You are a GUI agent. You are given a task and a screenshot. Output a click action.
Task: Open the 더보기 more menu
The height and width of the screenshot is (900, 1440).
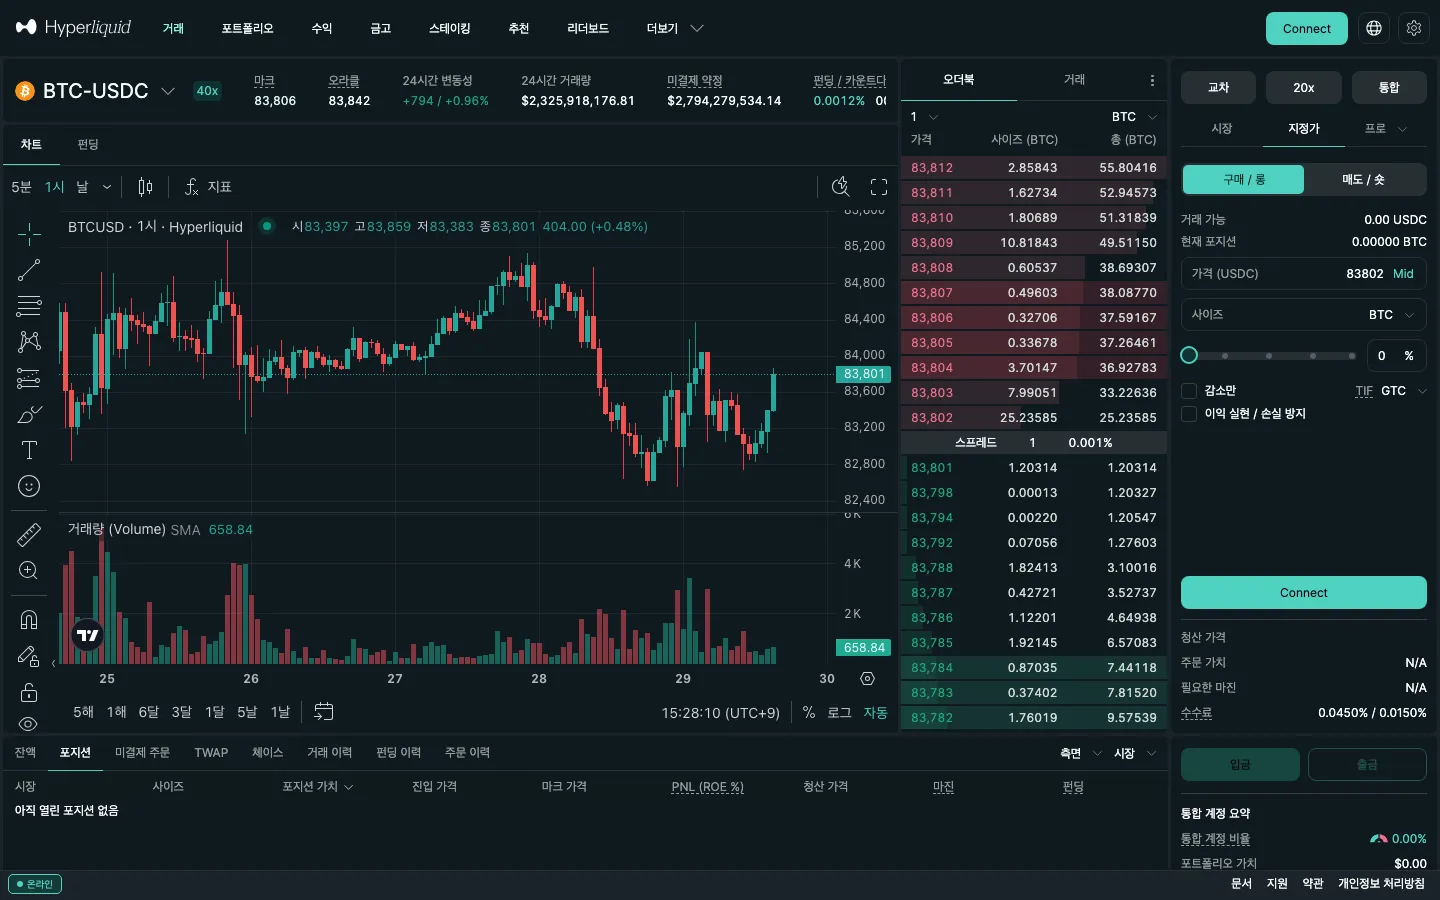[x=675, y=28]
